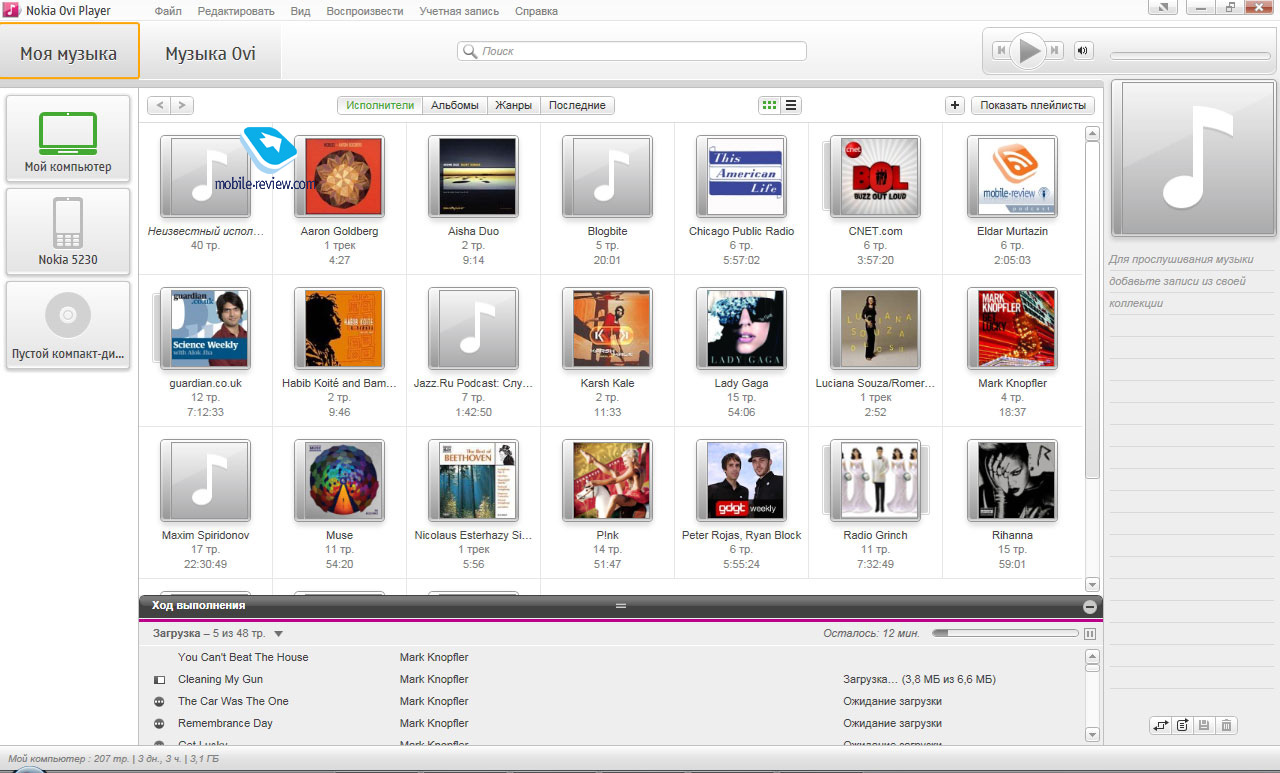Select the Remembrance Day download row
This screenshot has width=1280, height=773.
coord(610,723)
